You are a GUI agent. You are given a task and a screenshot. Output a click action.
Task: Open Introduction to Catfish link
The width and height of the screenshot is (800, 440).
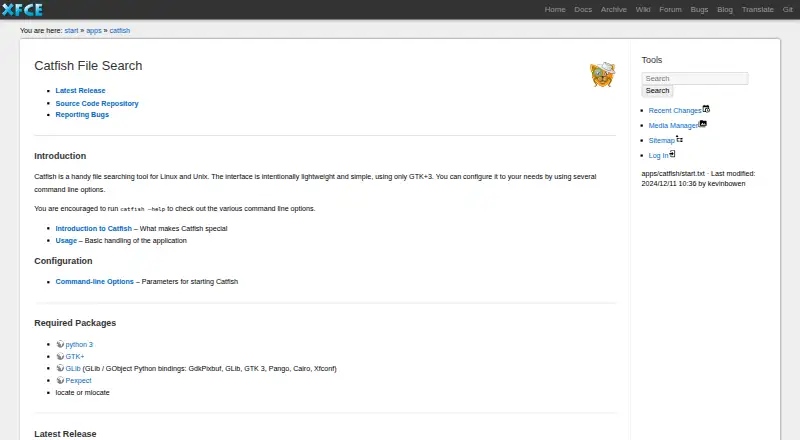click(x=93, y=229)
